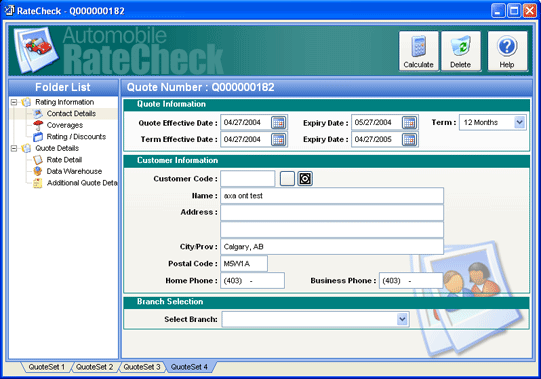Click the black target icon beside Customer Code
Viewport: 541px width, 379px height.
click(305, 178)
